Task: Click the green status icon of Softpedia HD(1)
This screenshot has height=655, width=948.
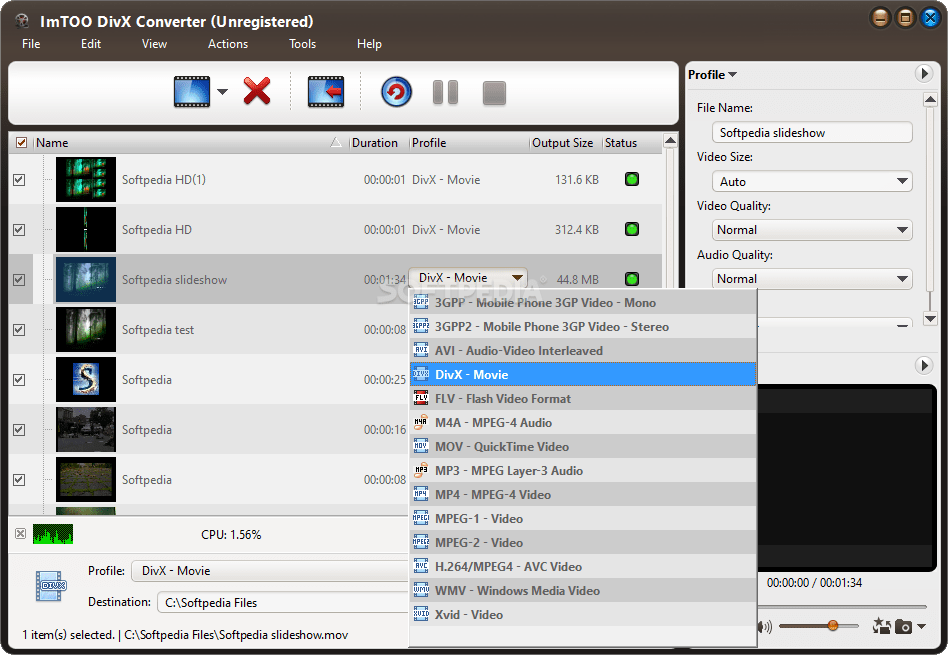Action: (632, 179)
